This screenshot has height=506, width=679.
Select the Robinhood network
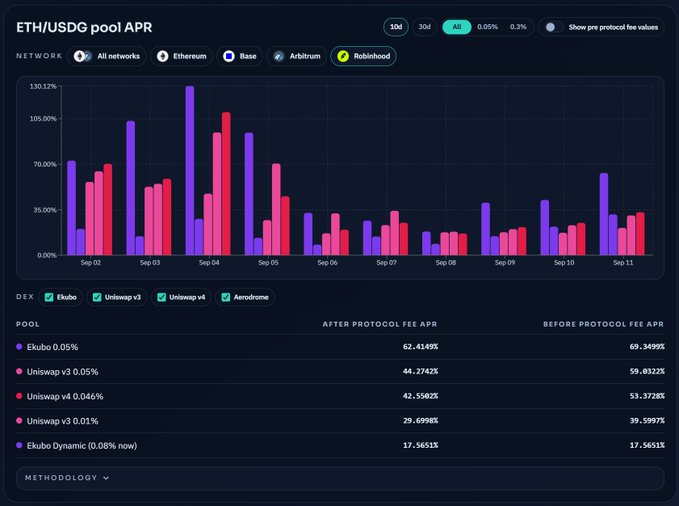point(363,56)
